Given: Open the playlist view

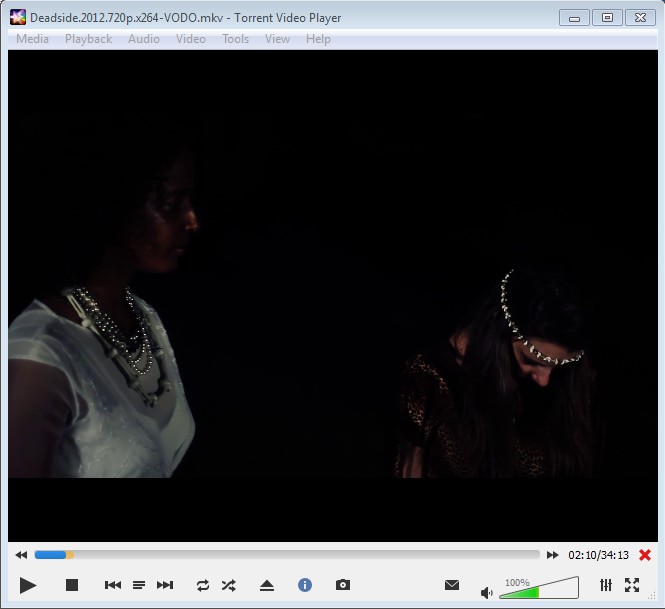Looking at the screenshot, I should (139, 585).
